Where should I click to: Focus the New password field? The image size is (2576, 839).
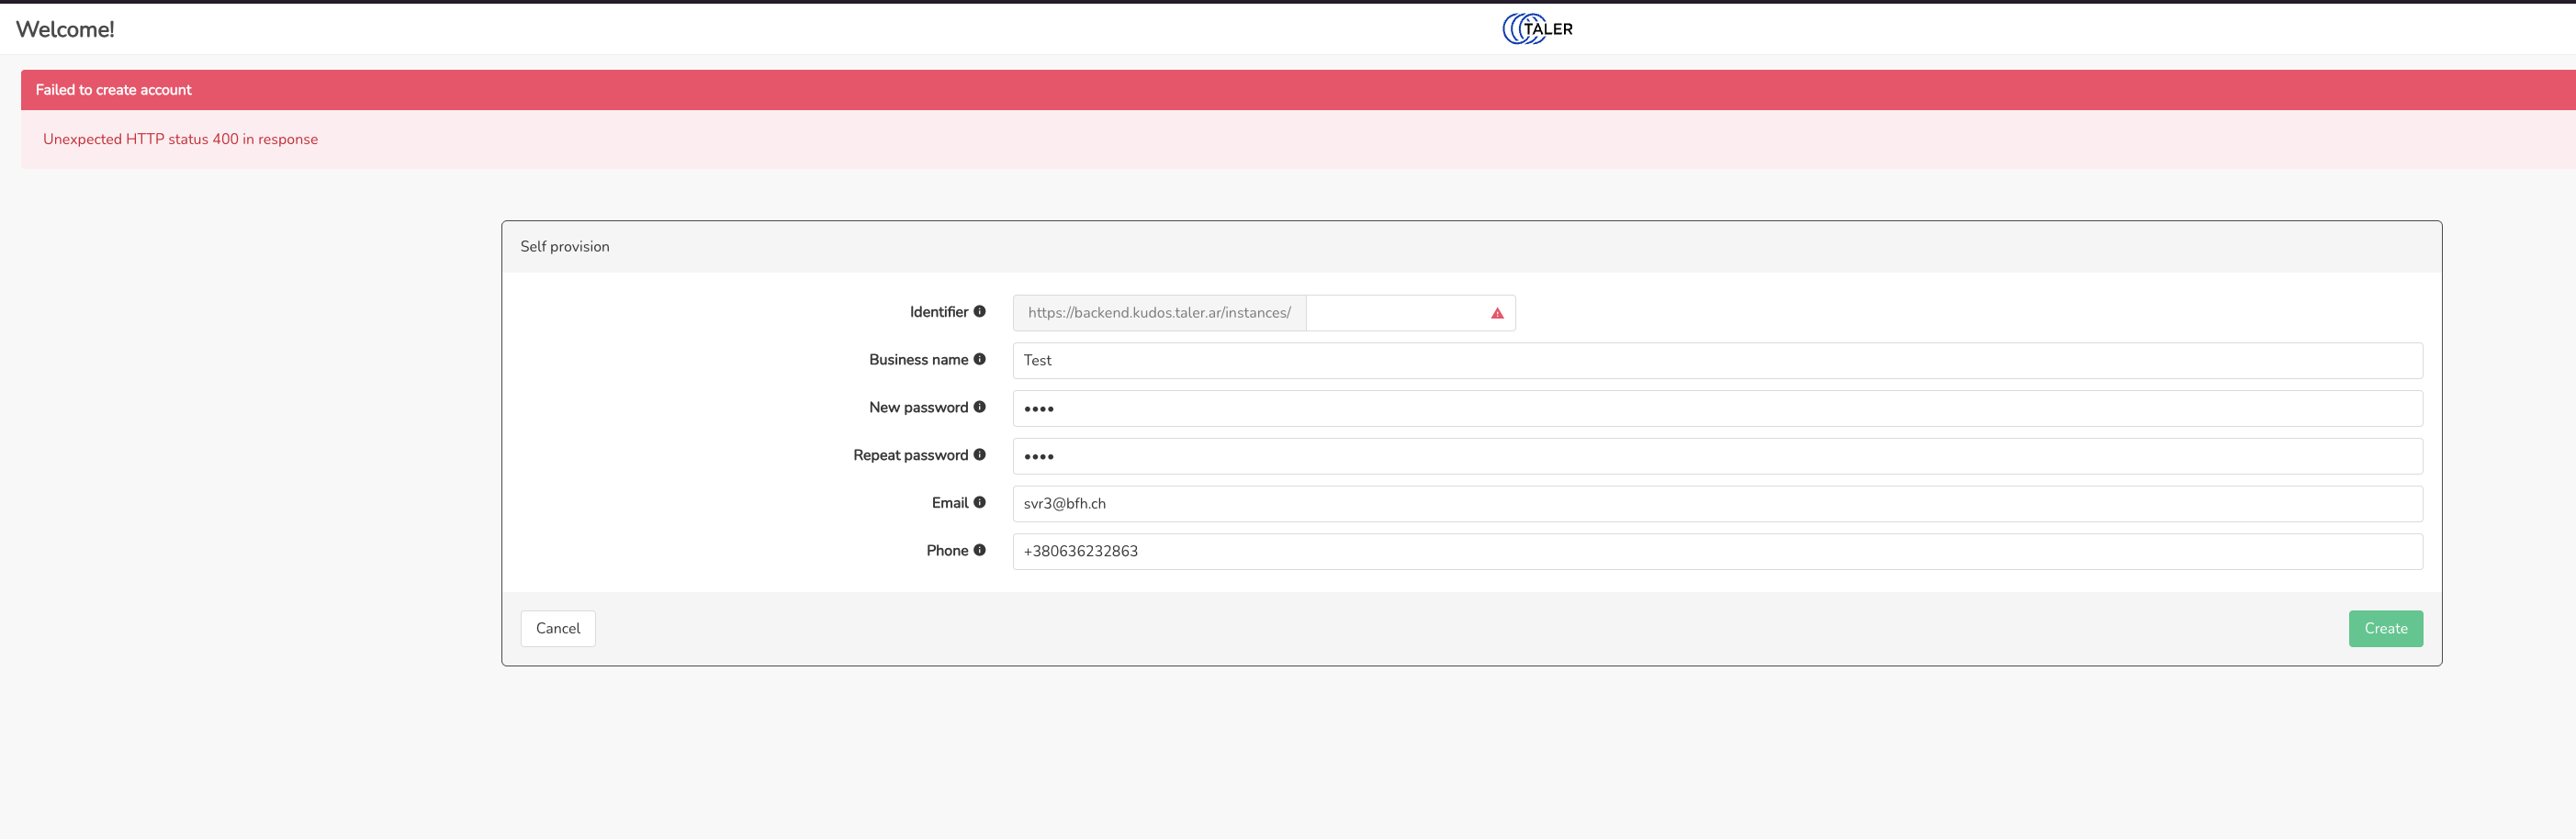click(1717, 408)
